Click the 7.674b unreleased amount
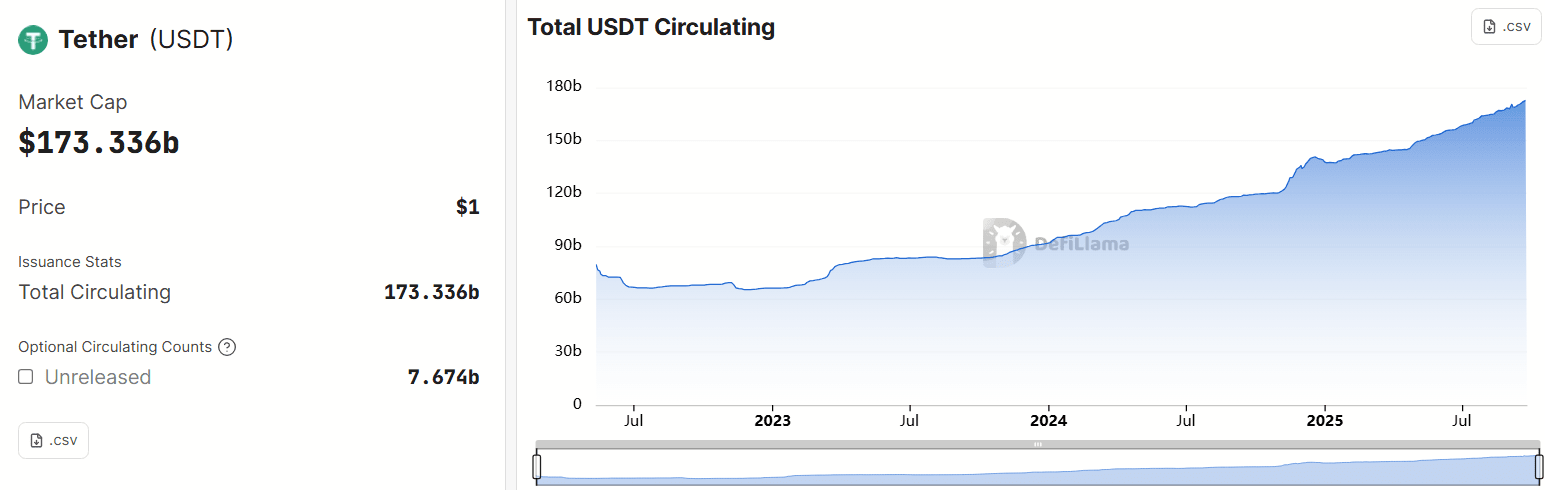 click(443, 377)
